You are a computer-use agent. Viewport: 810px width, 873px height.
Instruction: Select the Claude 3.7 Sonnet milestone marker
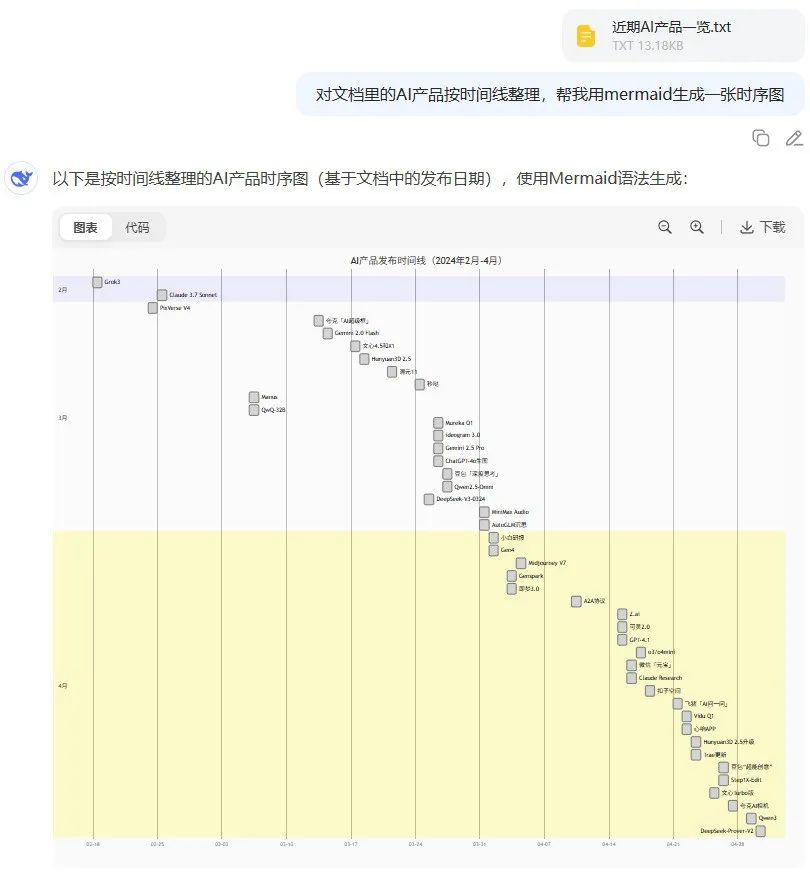pos(162,295)
